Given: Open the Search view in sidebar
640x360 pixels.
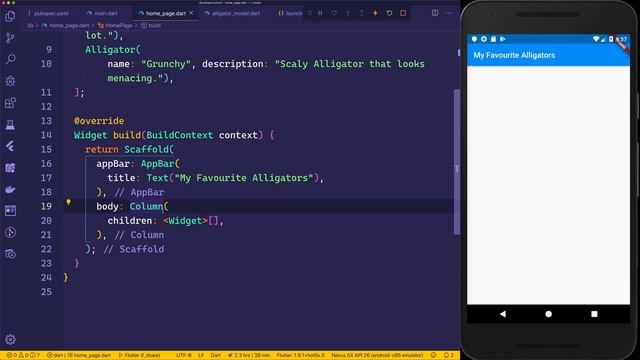Looking at the screenshot, I should pos(10,59).
